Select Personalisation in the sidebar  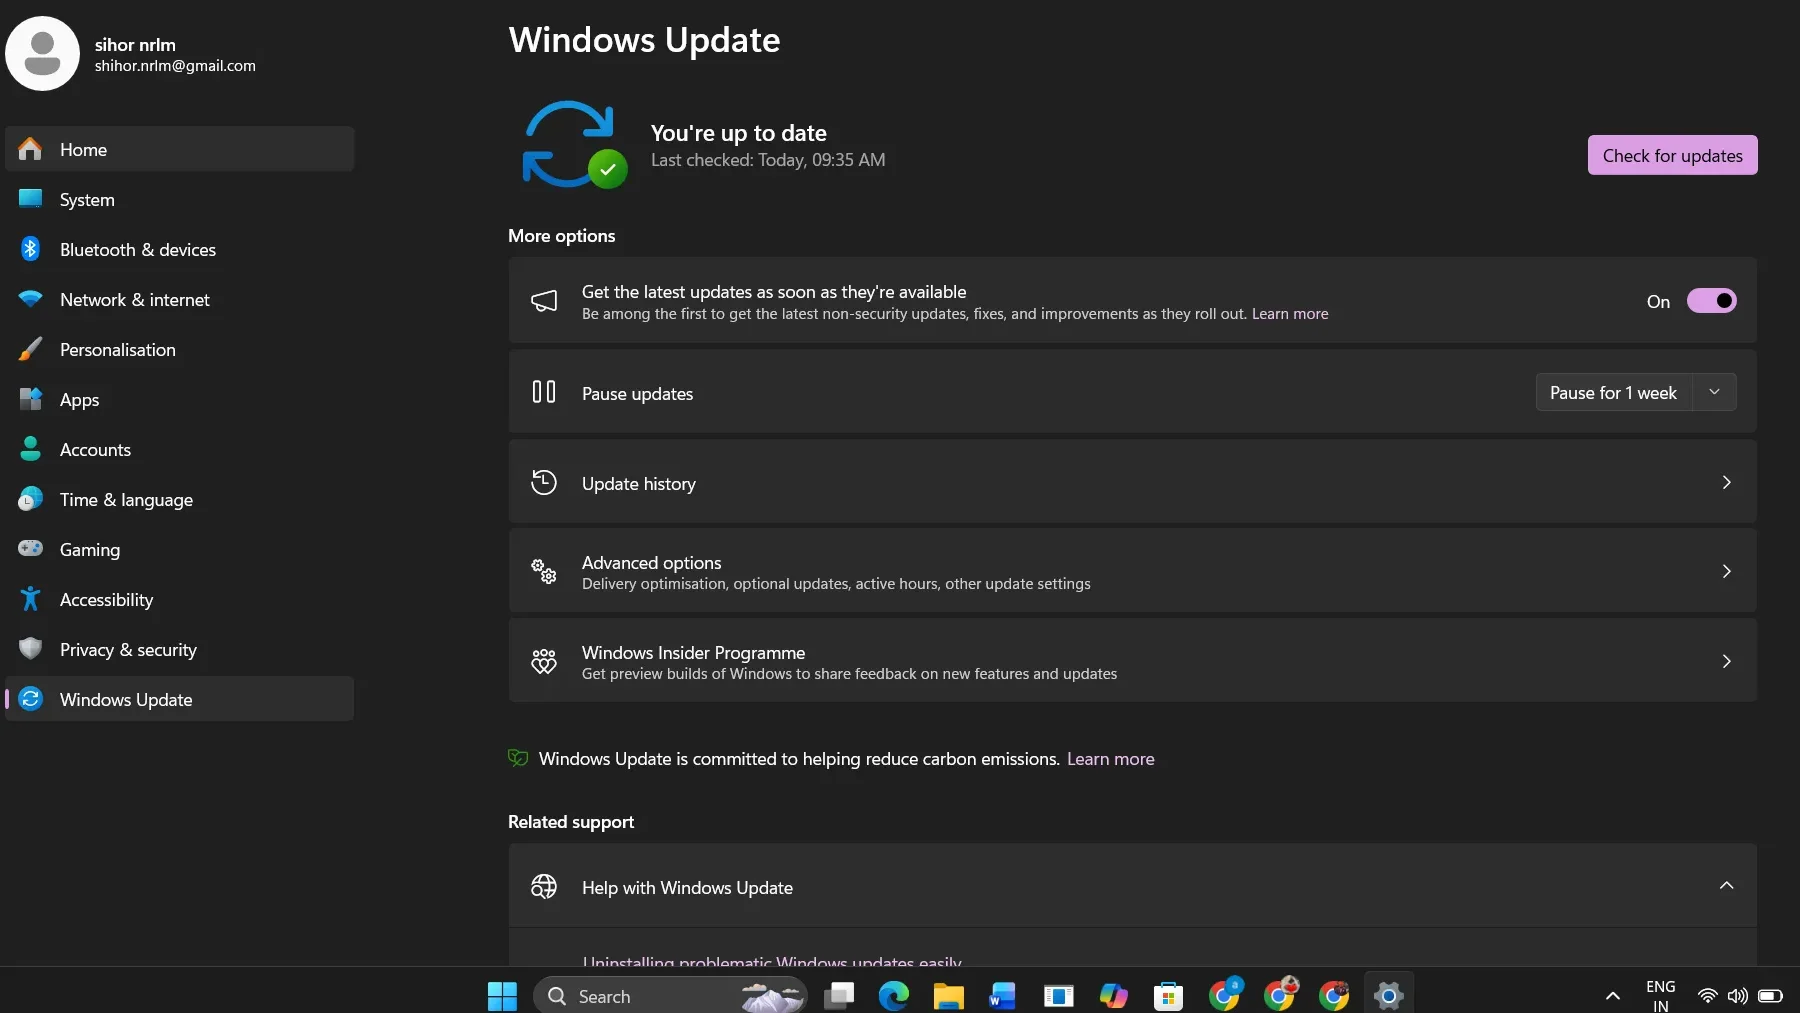click(x=180, y=349)
